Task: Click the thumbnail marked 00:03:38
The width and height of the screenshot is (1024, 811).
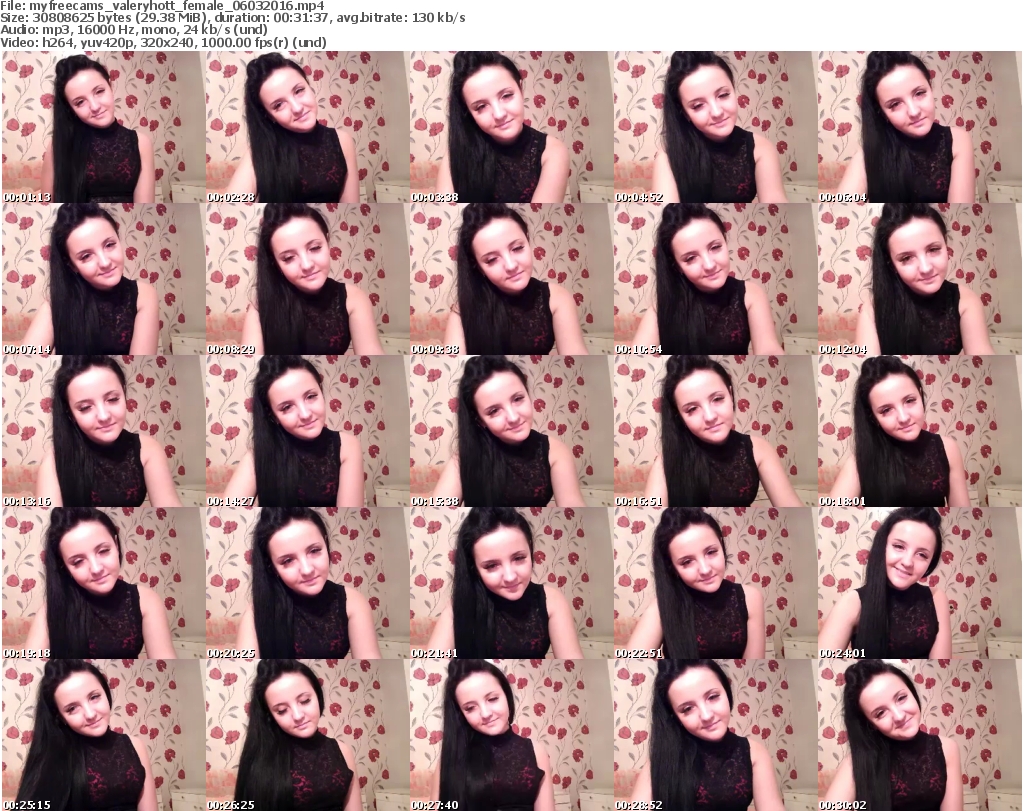Action: click(510, 128)
